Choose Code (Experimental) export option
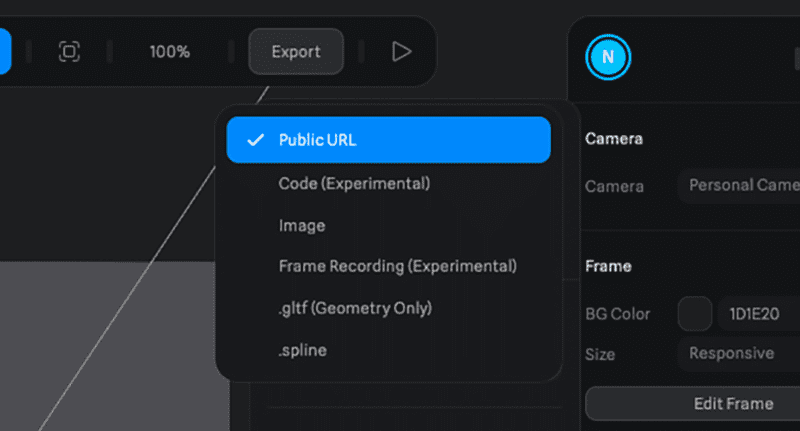The width and height of the screenshot is (800, 431). coord(354,184)
